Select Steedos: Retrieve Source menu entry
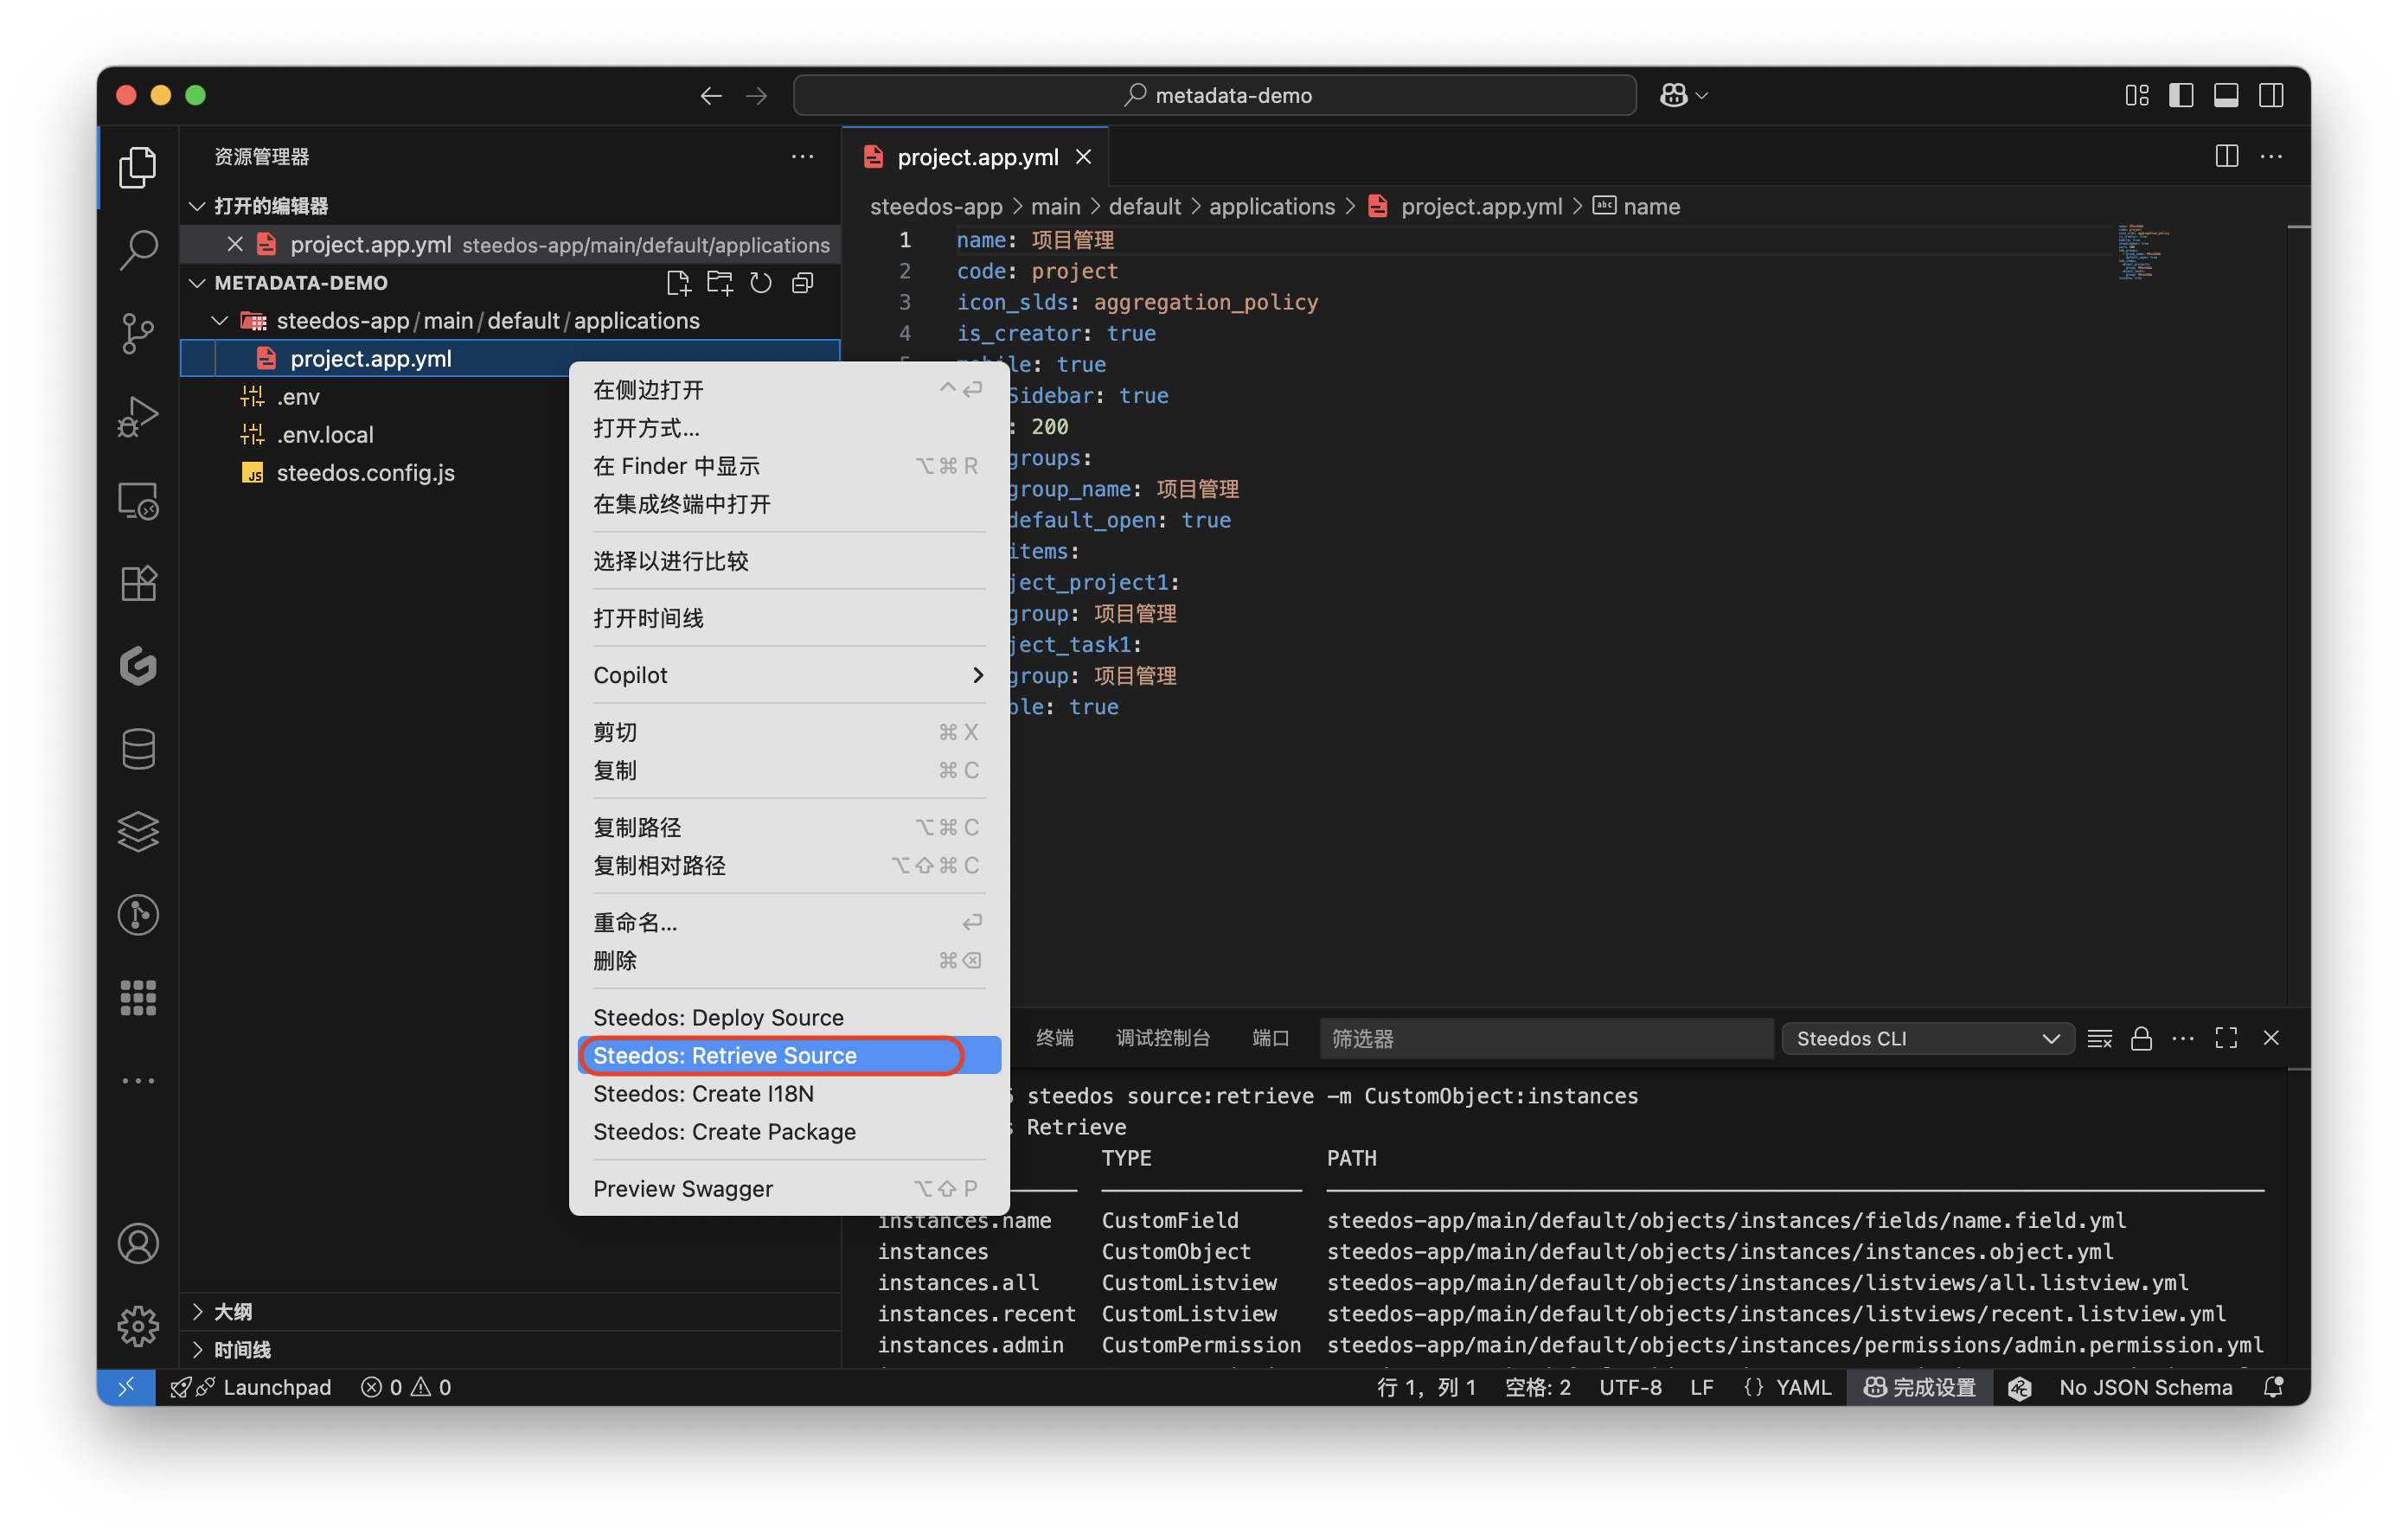Viewport: 2408px width, 1534px height. (x=789, y=1056)
